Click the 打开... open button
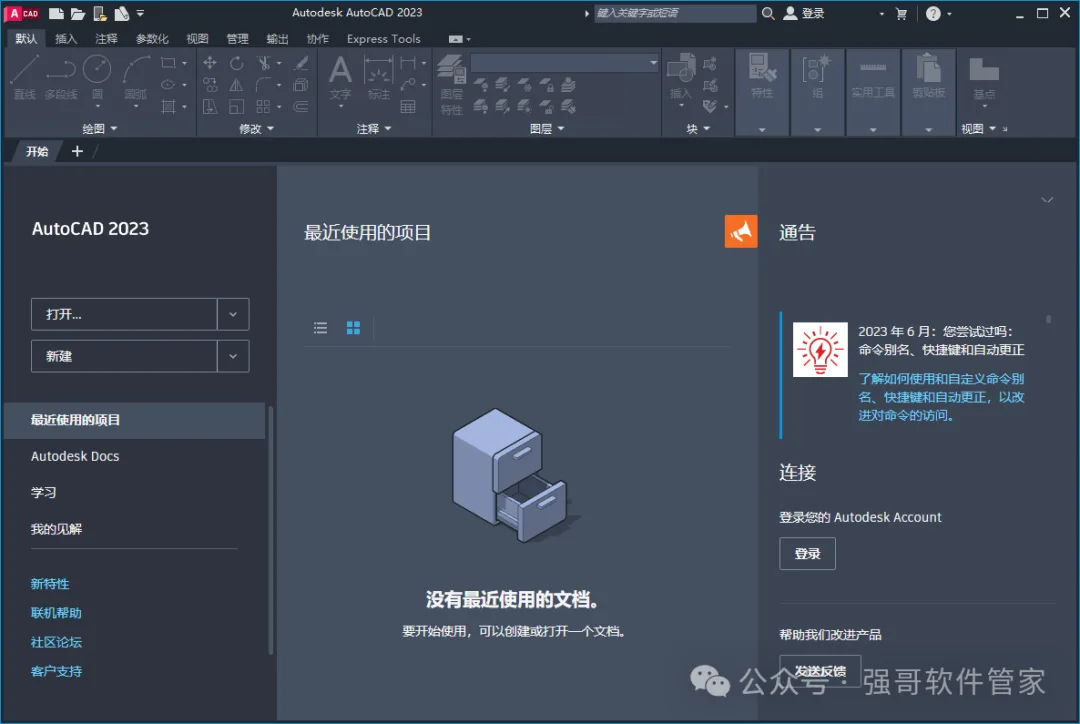 pyautogui.click(x=124, y=314)
